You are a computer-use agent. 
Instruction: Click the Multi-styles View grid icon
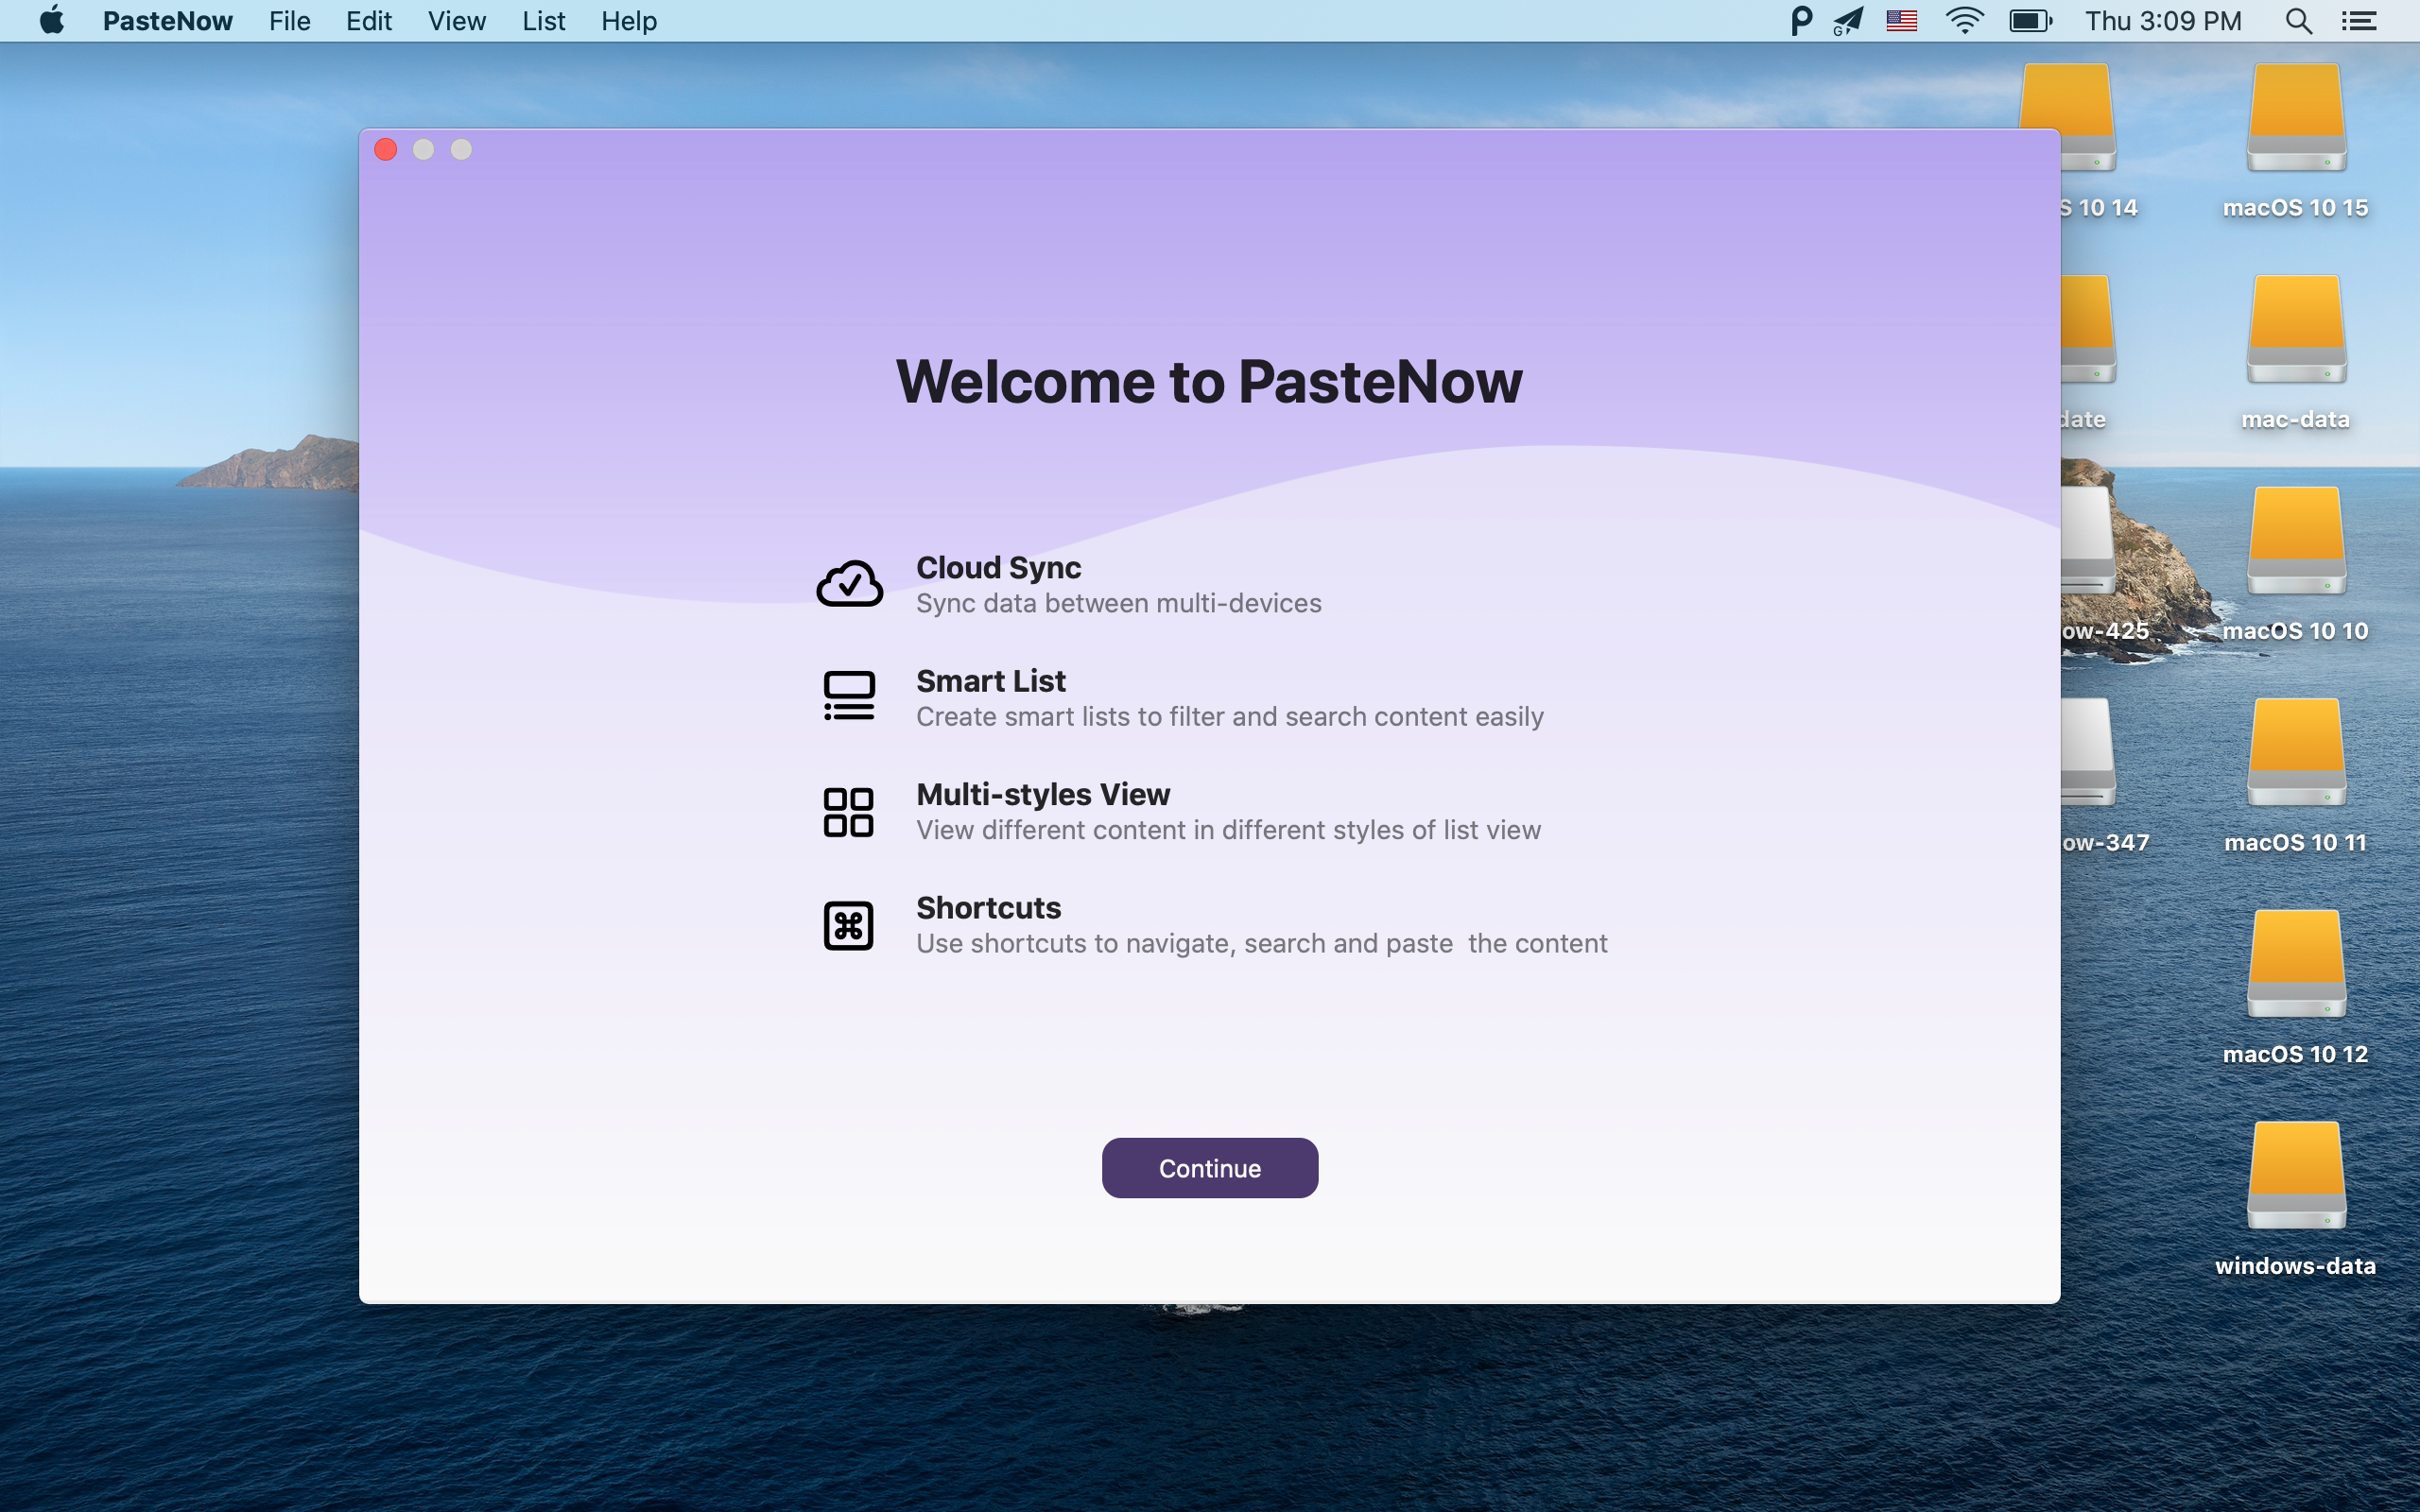coord(848,811)
